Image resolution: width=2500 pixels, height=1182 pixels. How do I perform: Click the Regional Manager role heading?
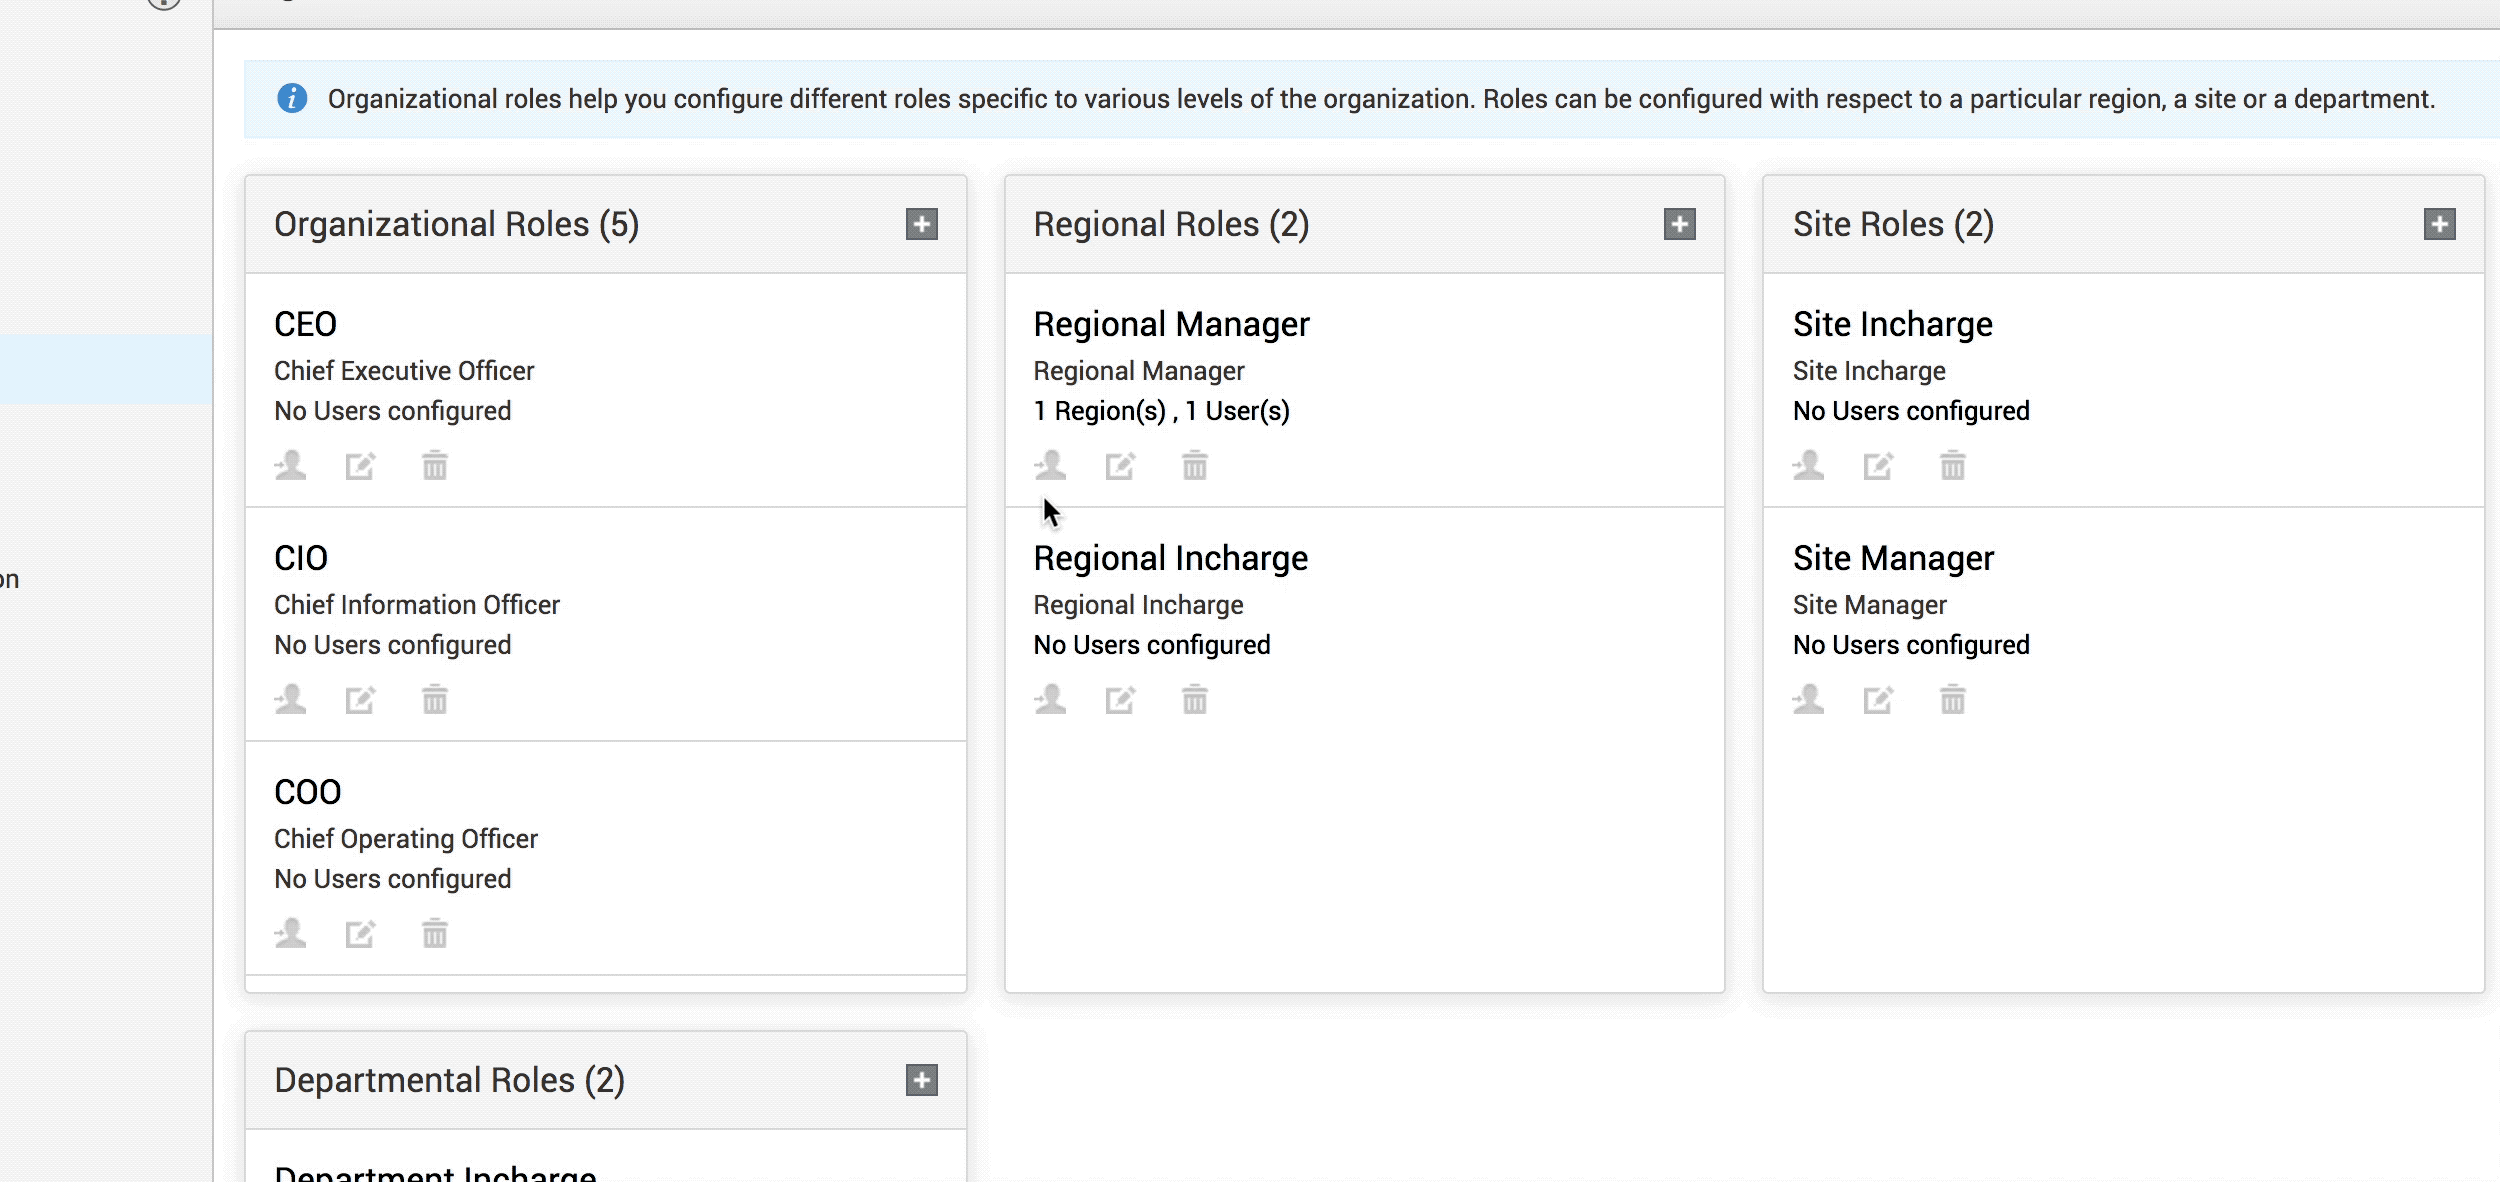click(x=1171, y=324)
